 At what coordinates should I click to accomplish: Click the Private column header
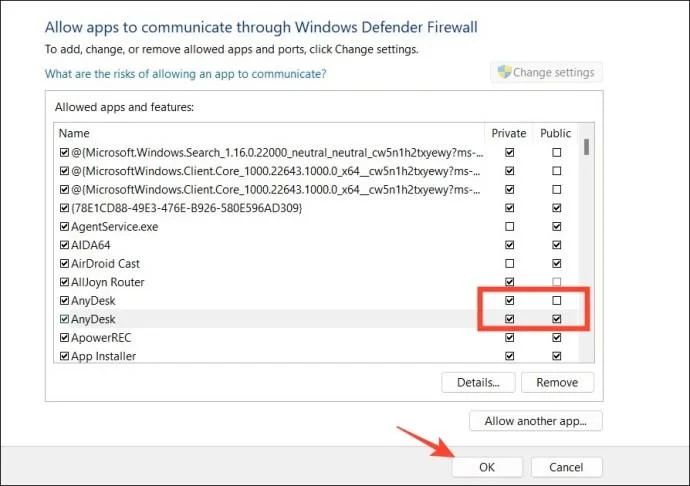point(509,133)
